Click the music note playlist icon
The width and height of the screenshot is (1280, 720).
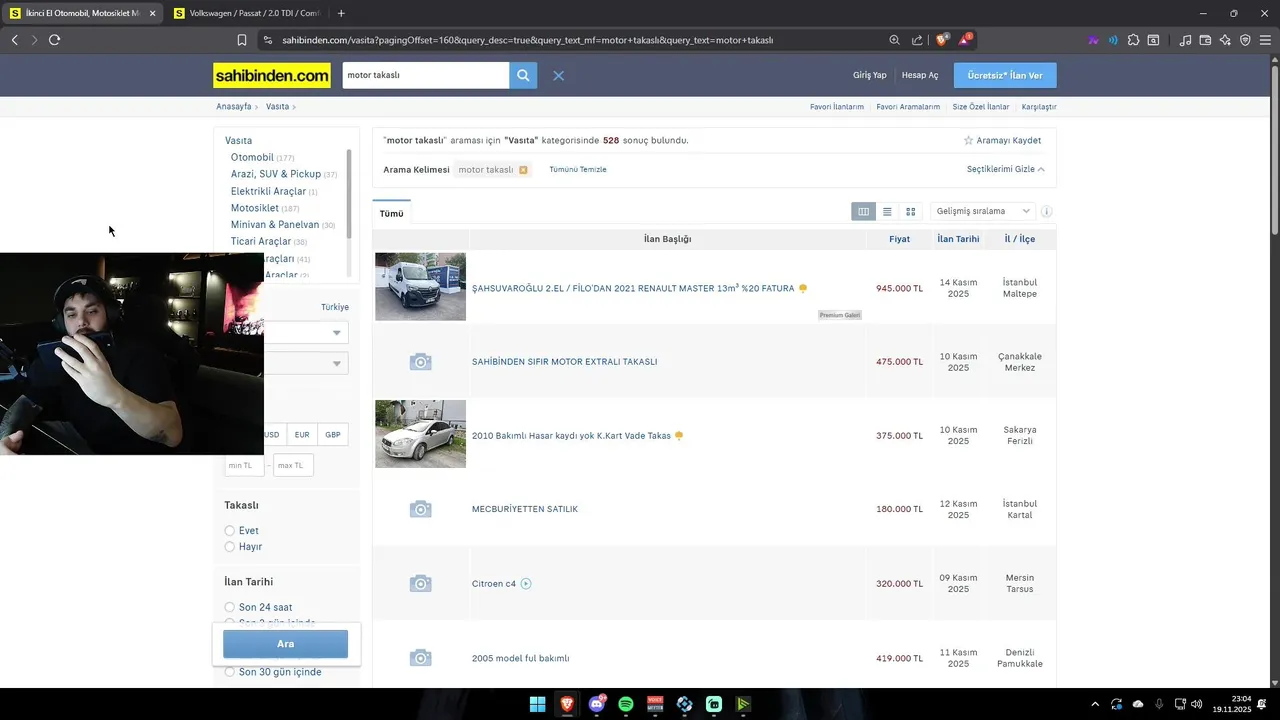pyautogui.click(x=1185, y=40)
